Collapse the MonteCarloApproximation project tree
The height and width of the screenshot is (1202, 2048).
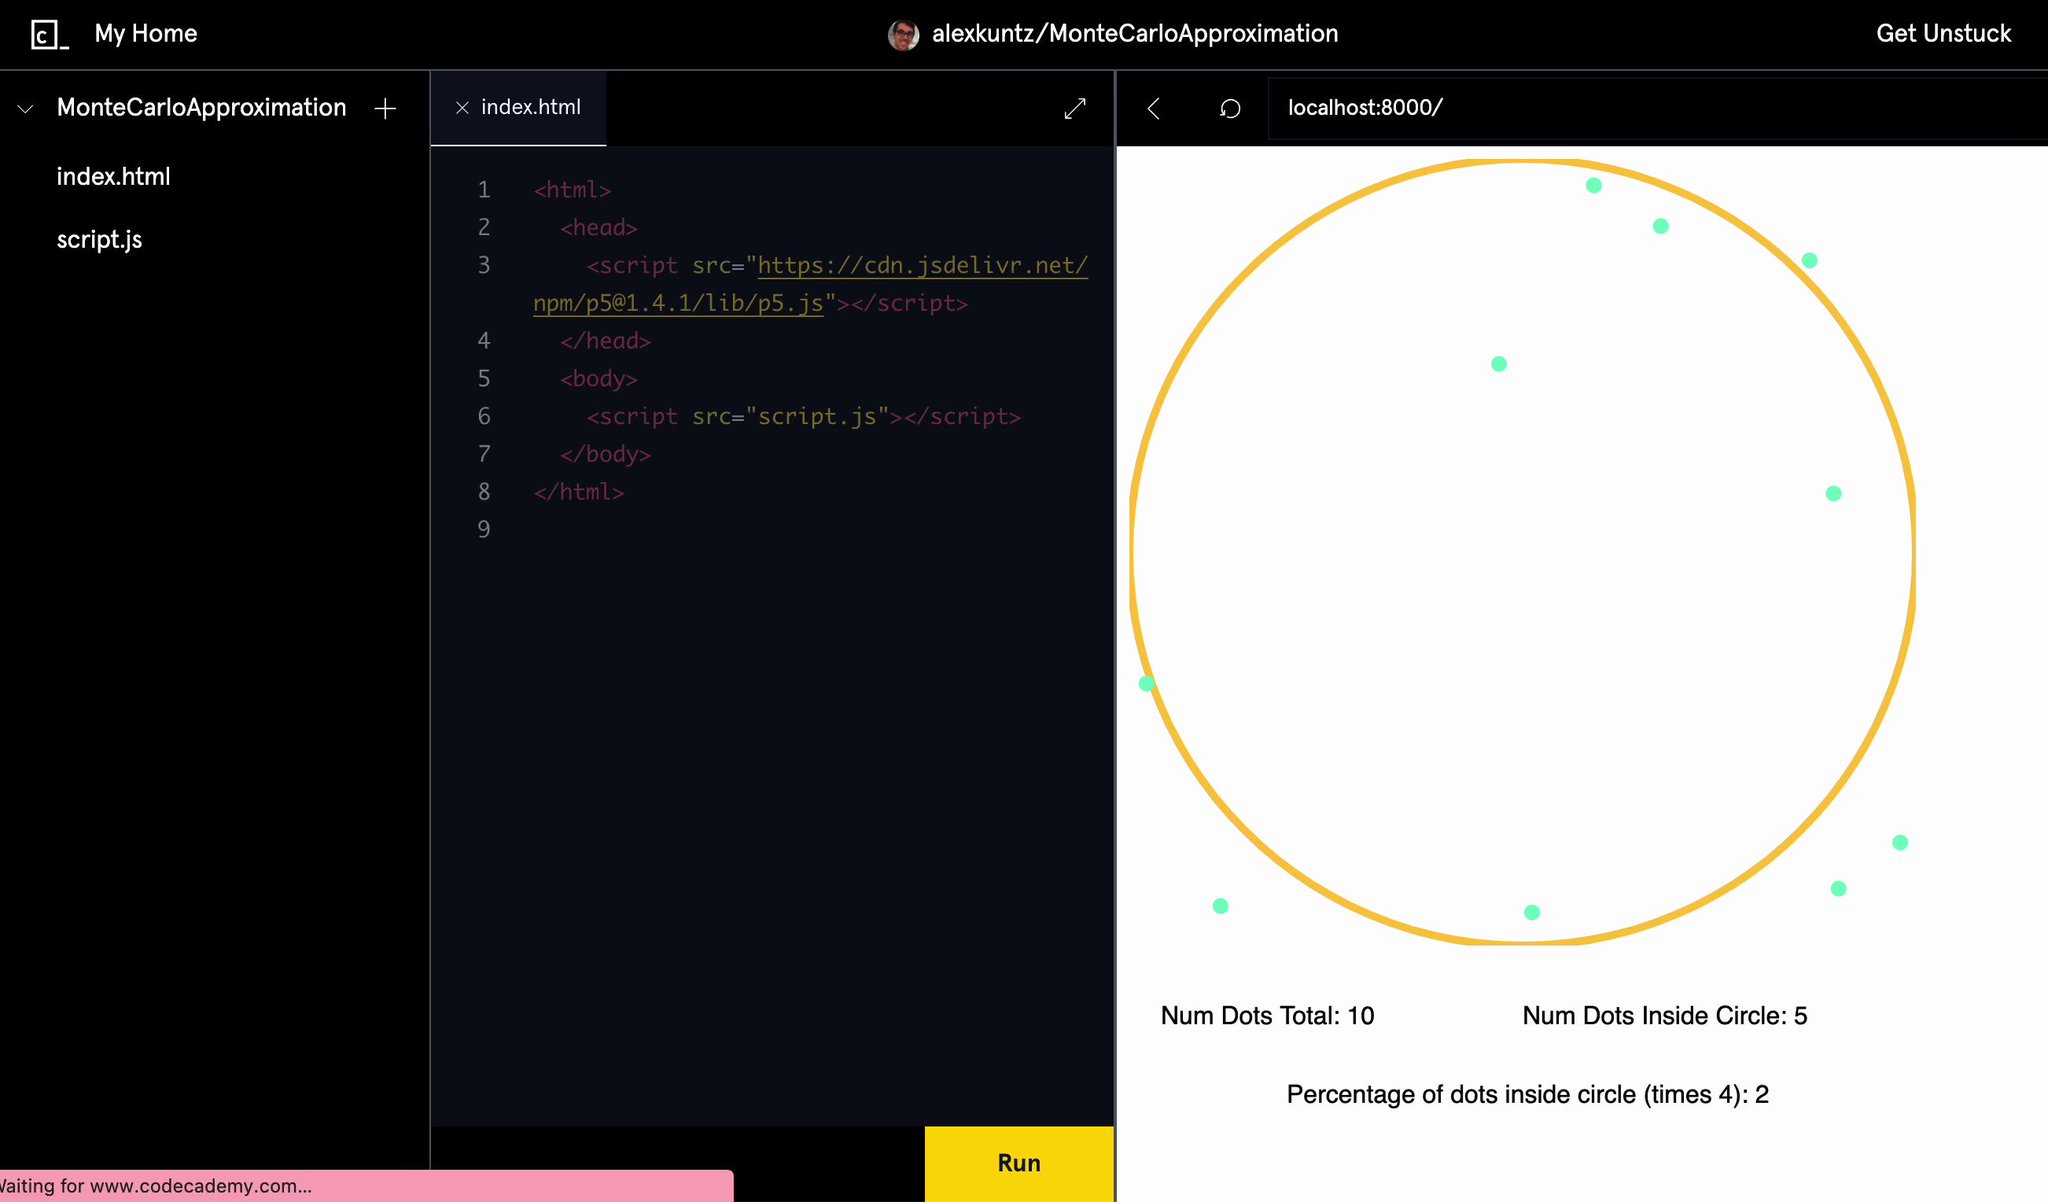tap(24, 108)
